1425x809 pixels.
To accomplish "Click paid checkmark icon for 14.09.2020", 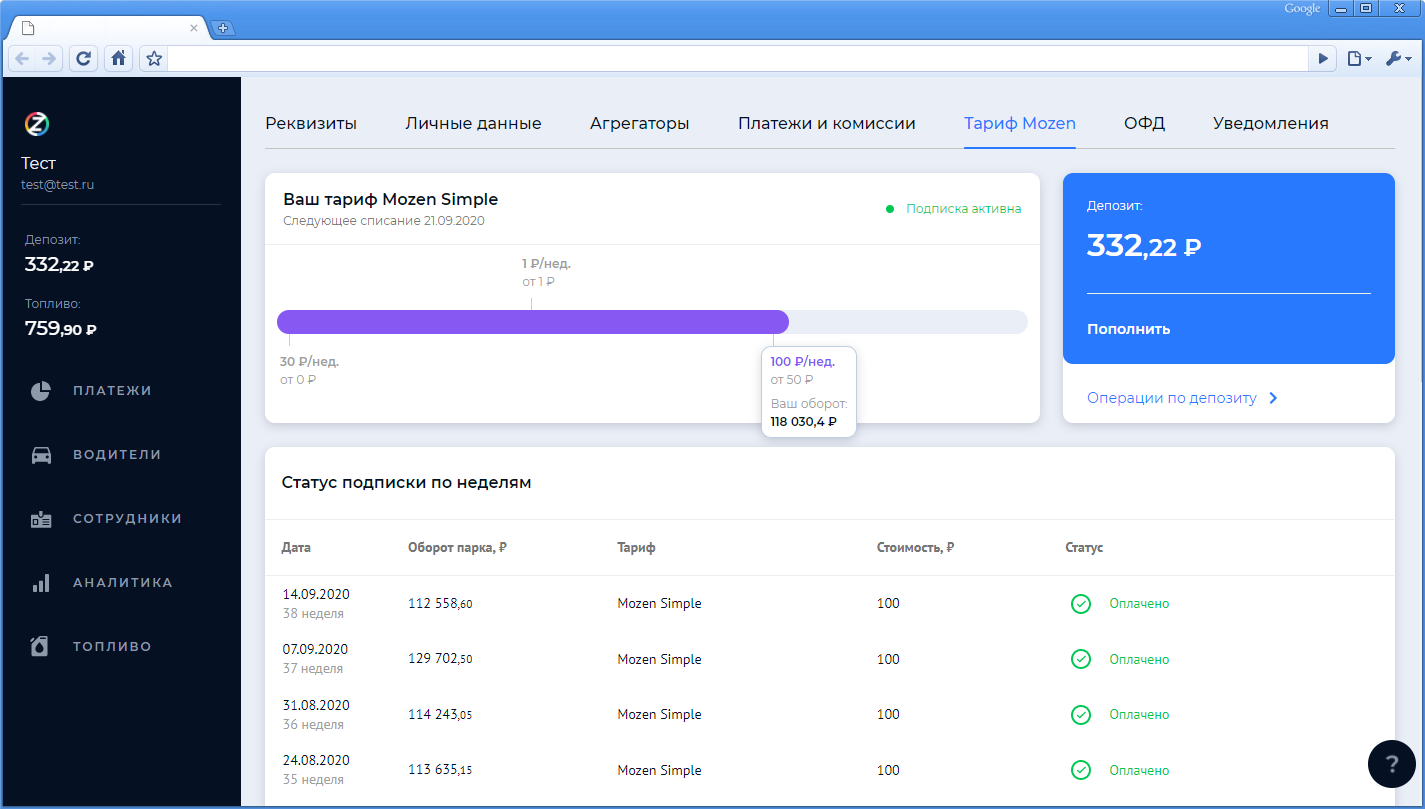I will 1081,604.
